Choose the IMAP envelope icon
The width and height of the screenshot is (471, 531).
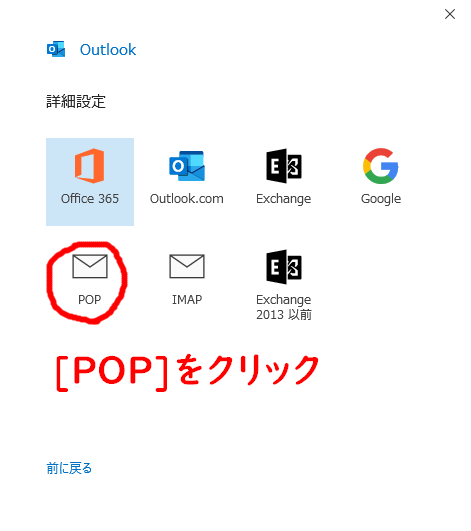pyautogui.click(x=187, y=266)
